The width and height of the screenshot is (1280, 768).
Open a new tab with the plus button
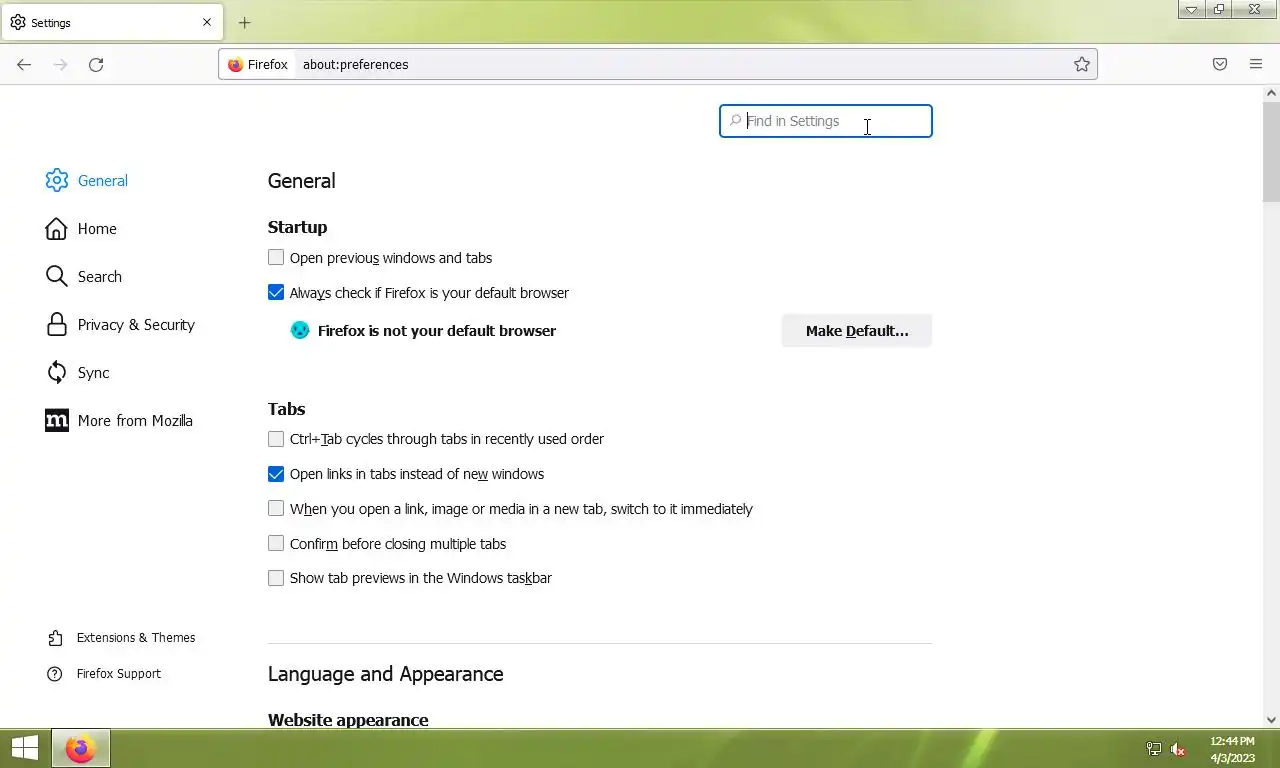pos(244,22)
